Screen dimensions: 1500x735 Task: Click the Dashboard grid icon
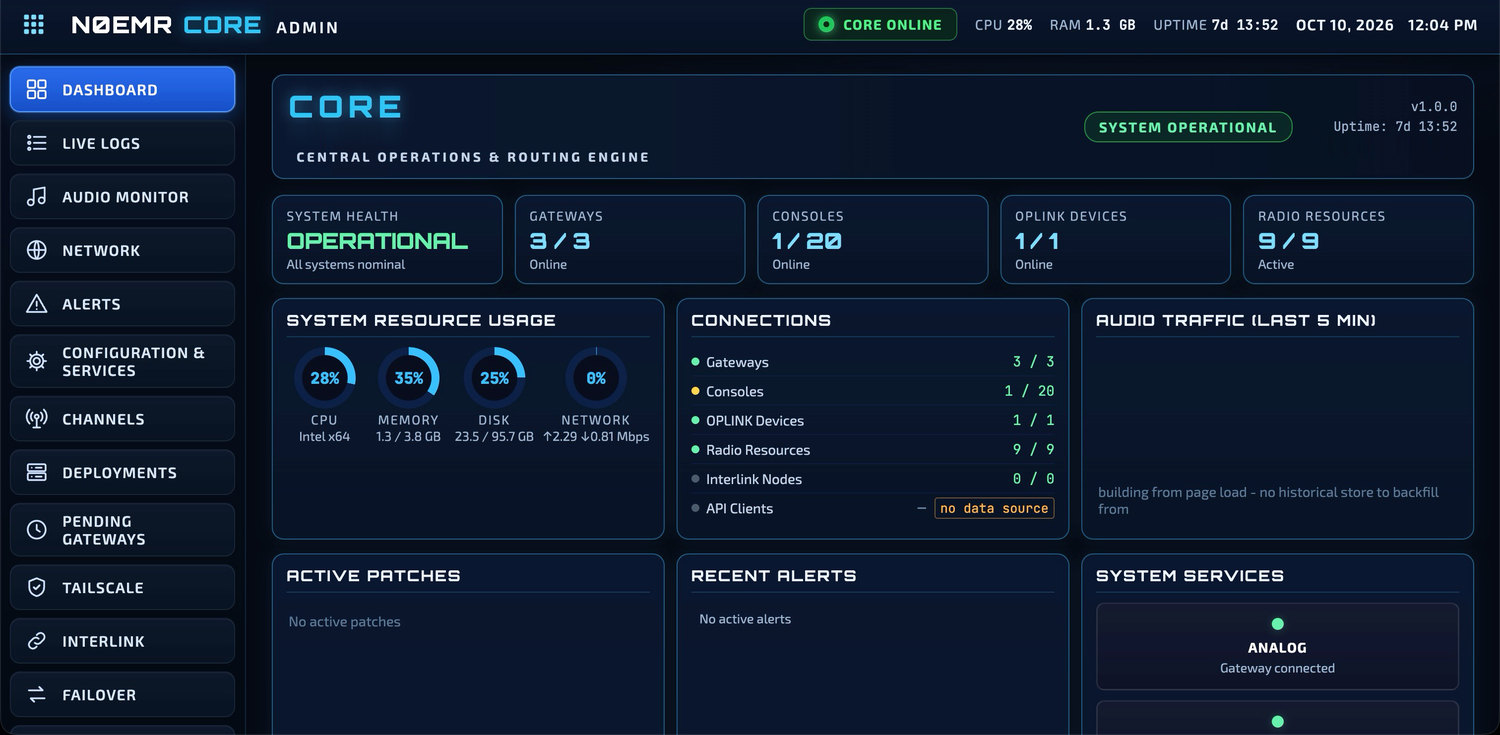[x=37, y=90]
